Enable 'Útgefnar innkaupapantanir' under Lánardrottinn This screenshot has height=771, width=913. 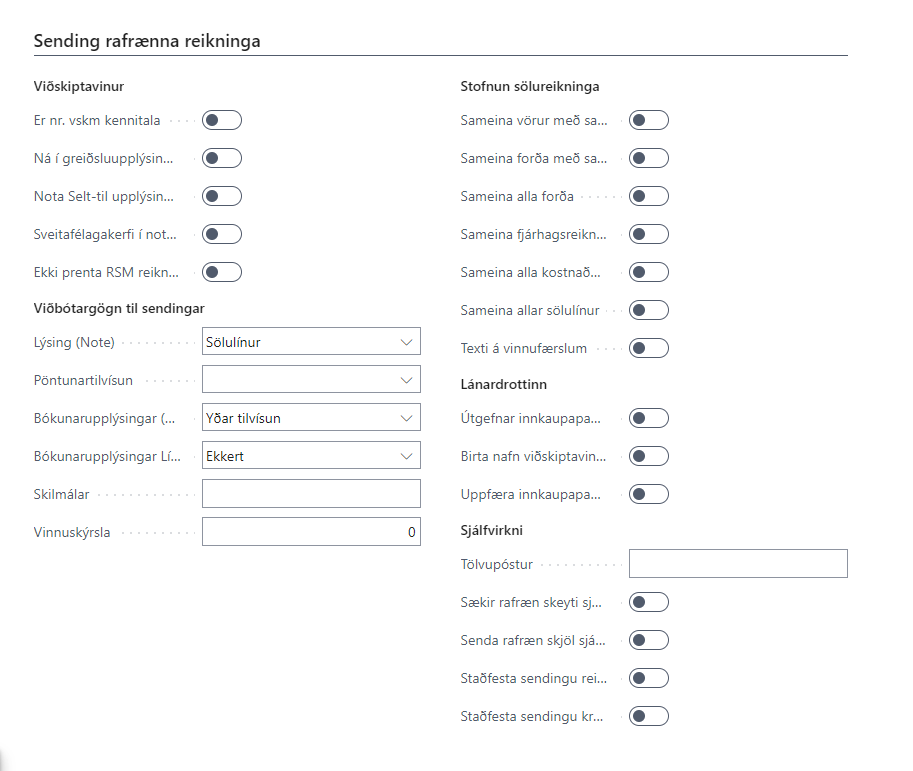[648, 418]
